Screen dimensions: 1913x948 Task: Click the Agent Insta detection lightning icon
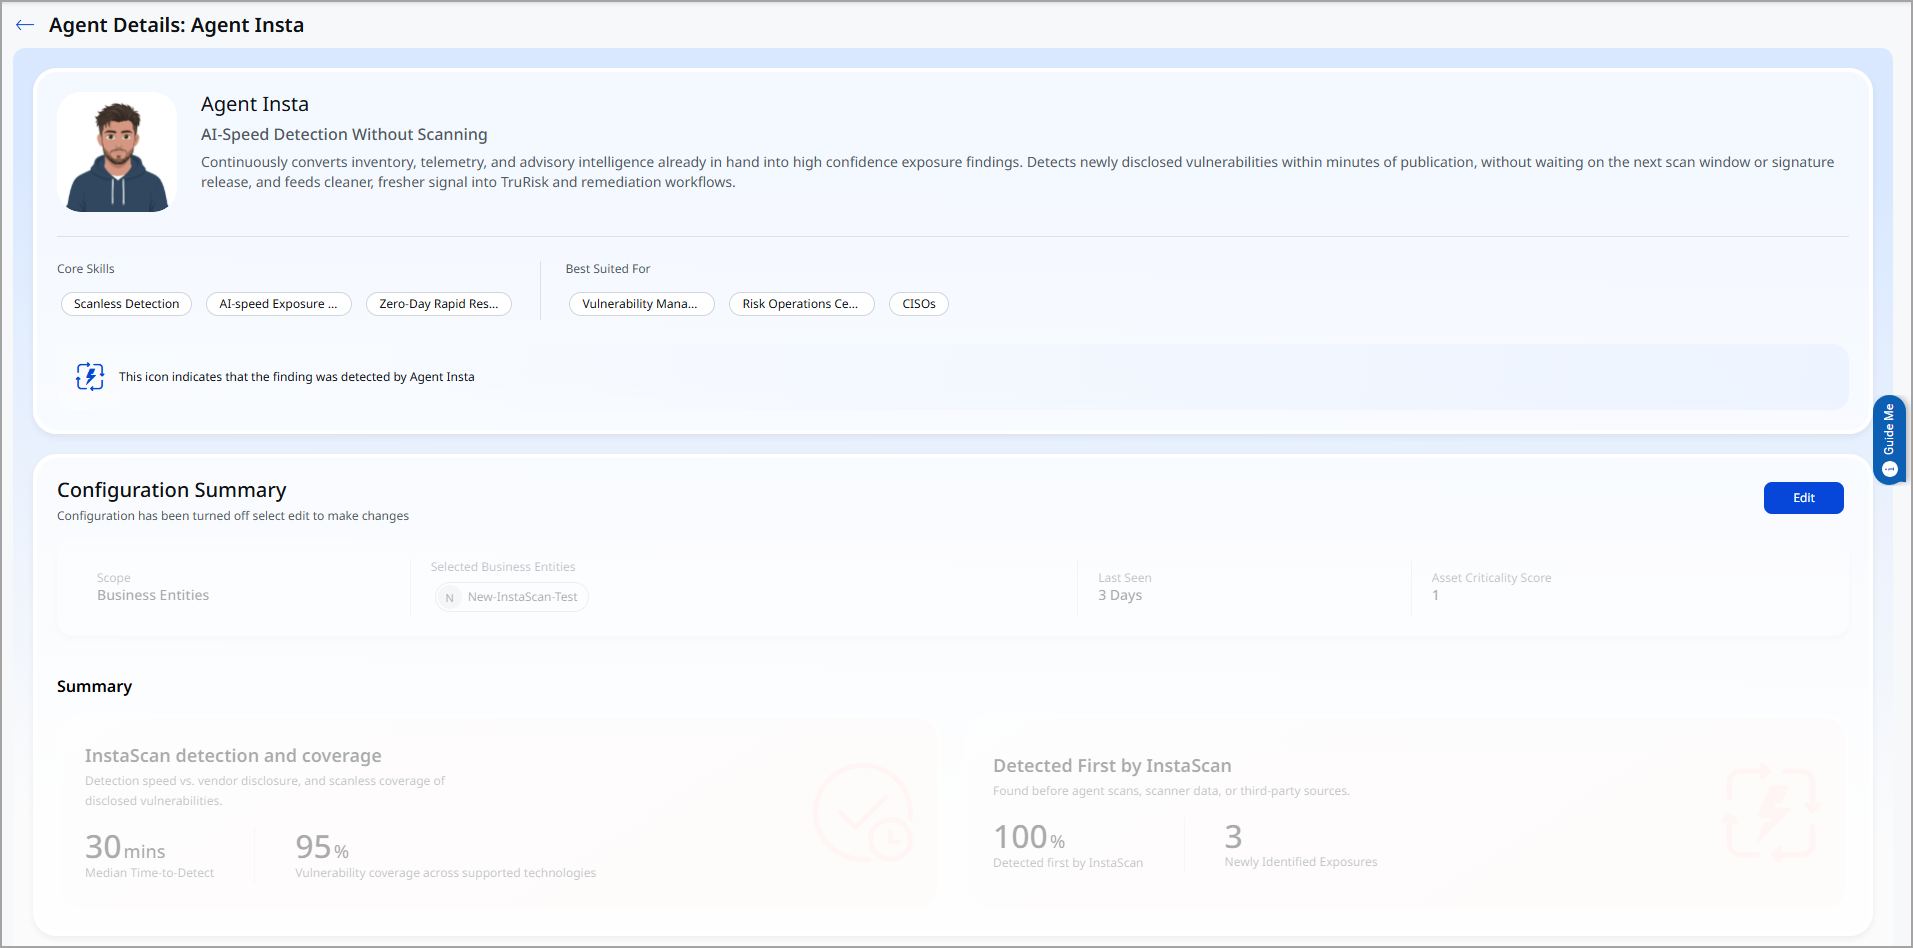(90, 377)
